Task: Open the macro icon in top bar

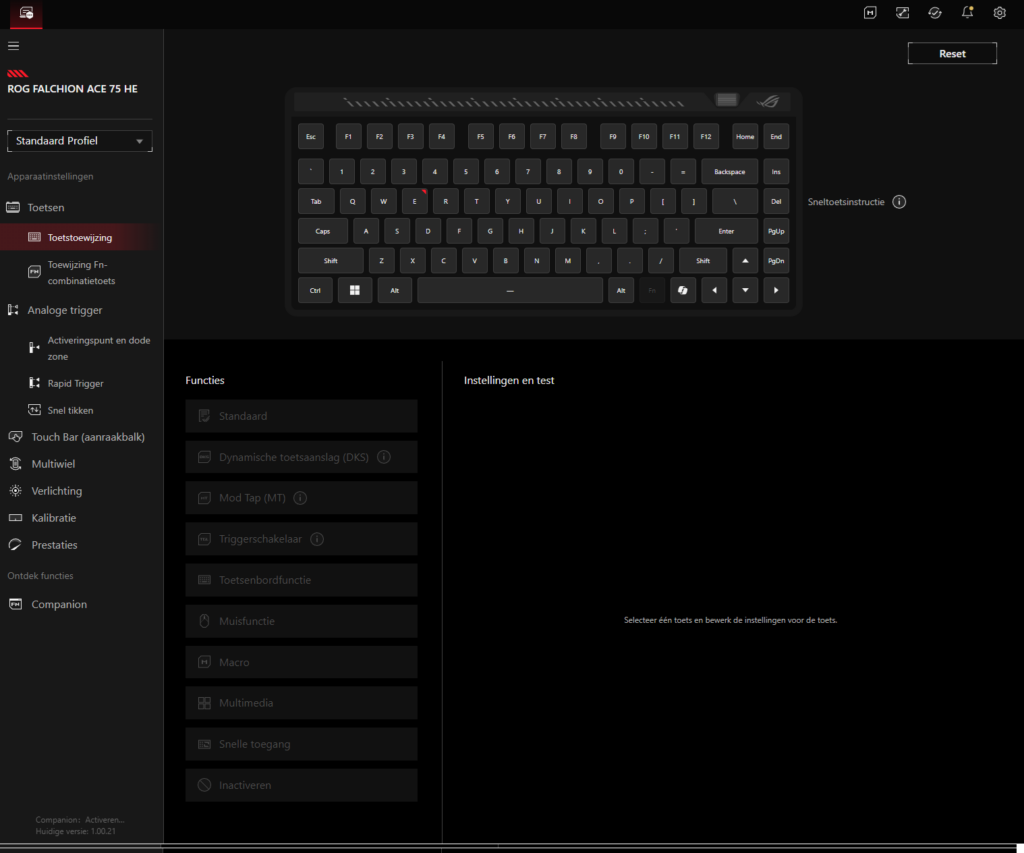Action: pyautogui.click(x=870, y=13)
